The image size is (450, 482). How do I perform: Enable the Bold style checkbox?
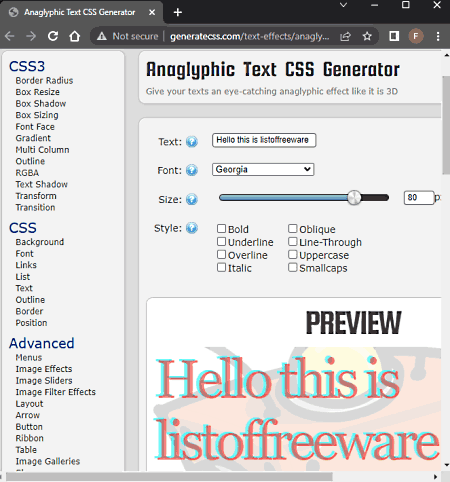[221, 228]
